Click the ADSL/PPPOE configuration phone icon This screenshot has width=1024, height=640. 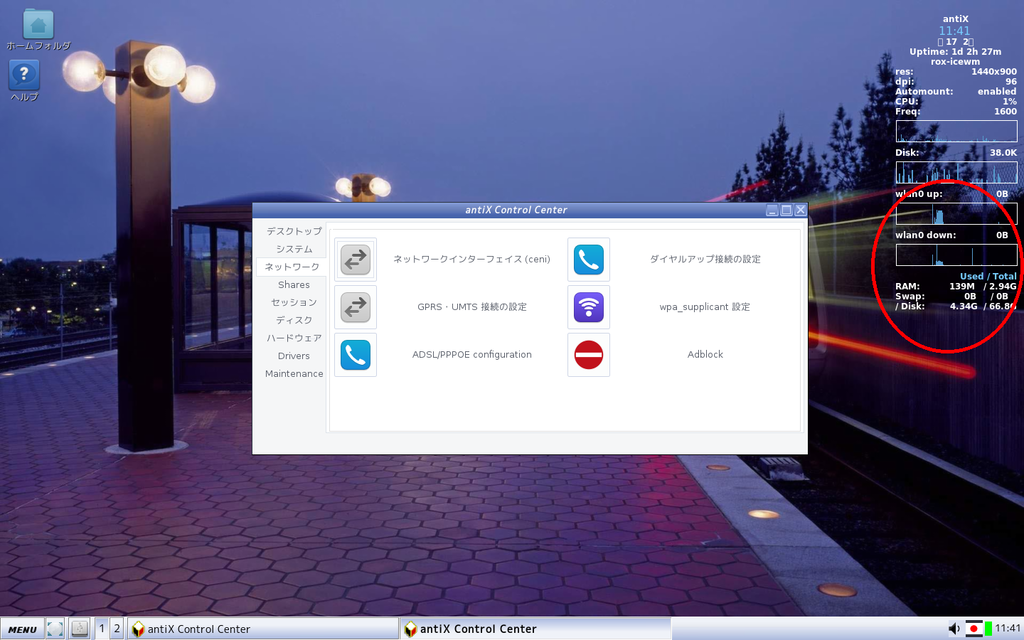point(355,355)
